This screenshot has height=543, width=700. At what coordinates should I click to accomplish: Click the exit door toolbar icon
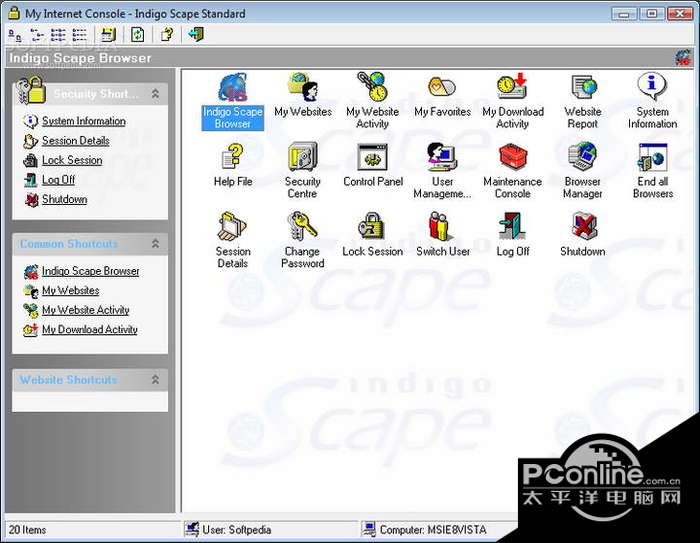196,34
